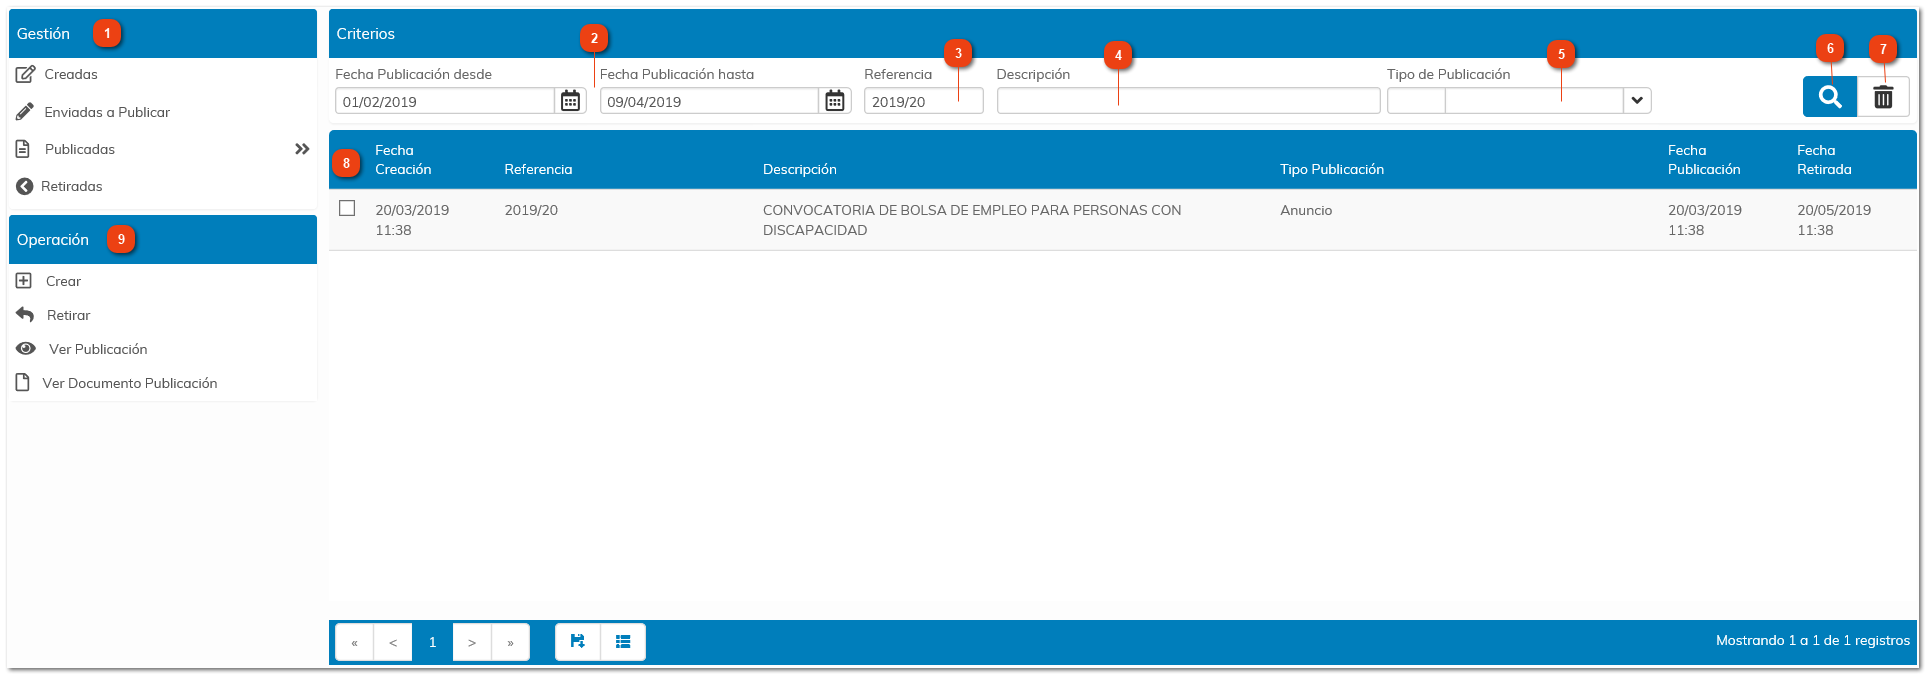Open Enviadas a Publicar list
The image size is (1928, 677).
(106, 112)
